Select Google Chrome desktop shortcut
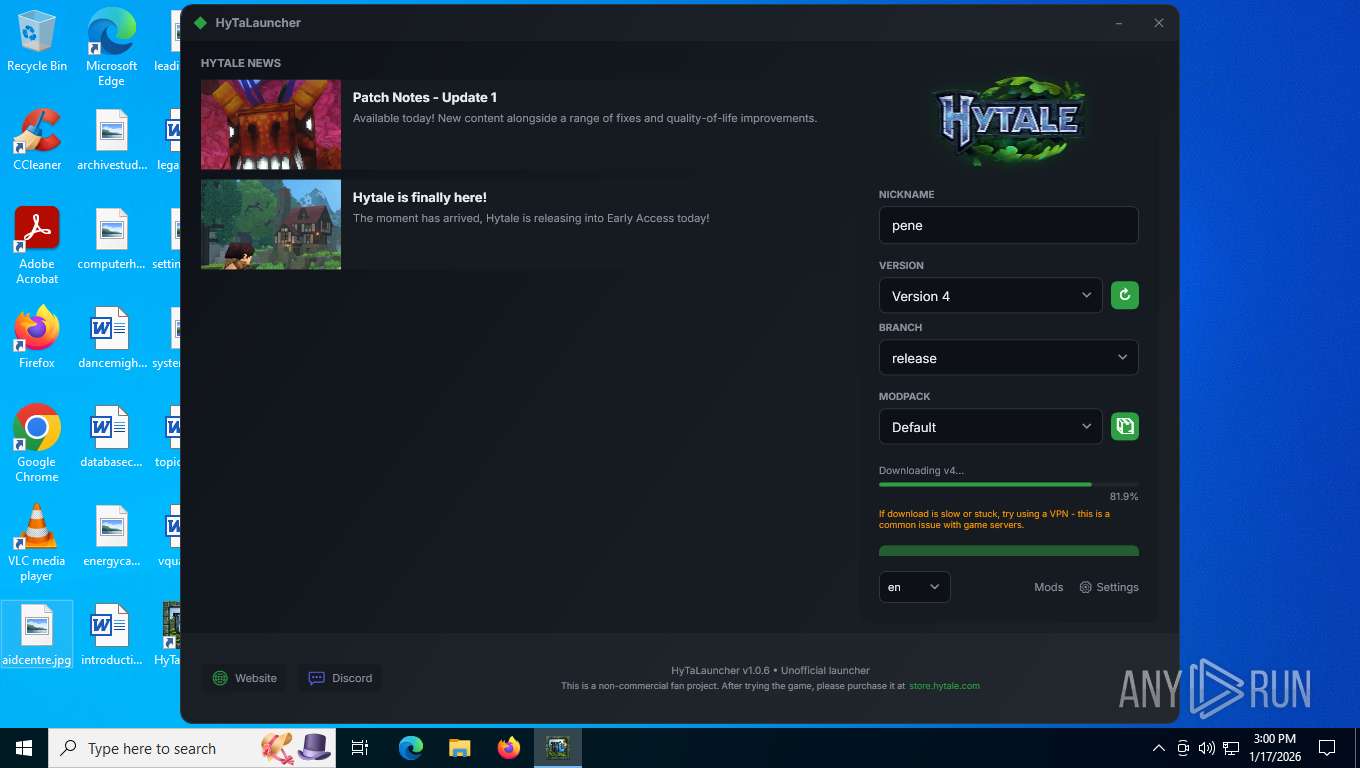Image resolution: width=1360 pixels, height=768 pixels. [37, 444]
